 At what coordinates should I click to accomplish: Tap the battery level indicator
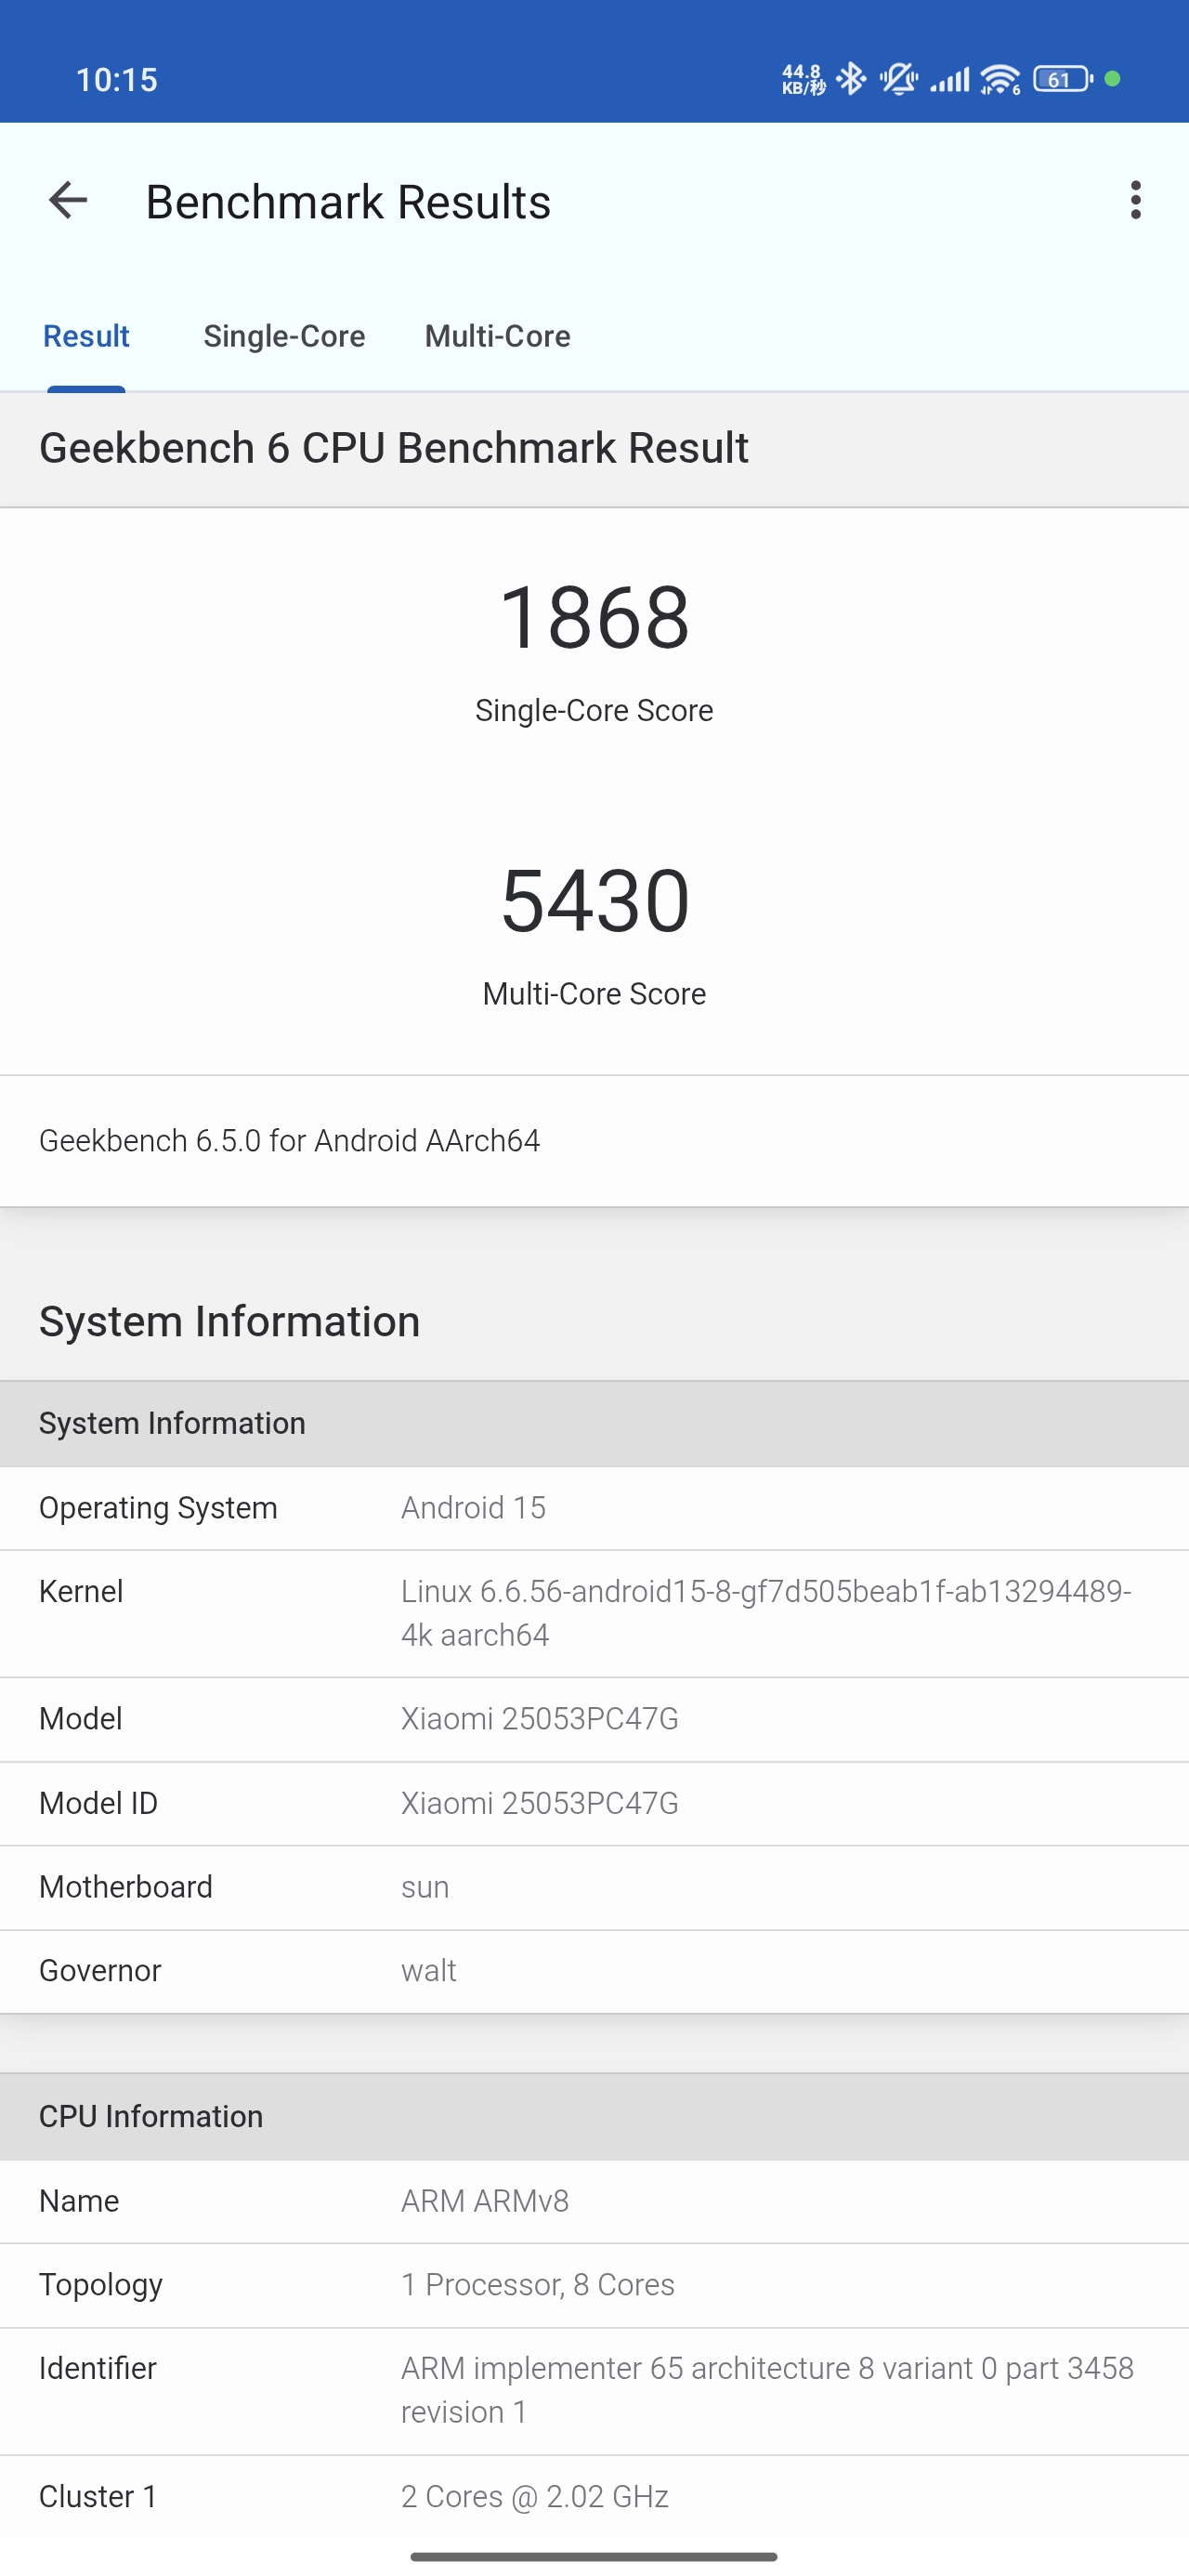pyautogui.click(x=1062, y=79)
